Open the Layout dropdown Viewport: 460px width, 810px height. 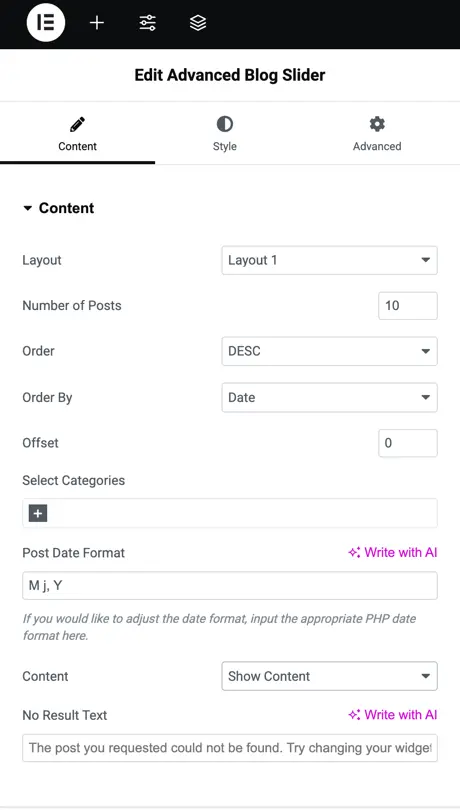coord(330,260)
